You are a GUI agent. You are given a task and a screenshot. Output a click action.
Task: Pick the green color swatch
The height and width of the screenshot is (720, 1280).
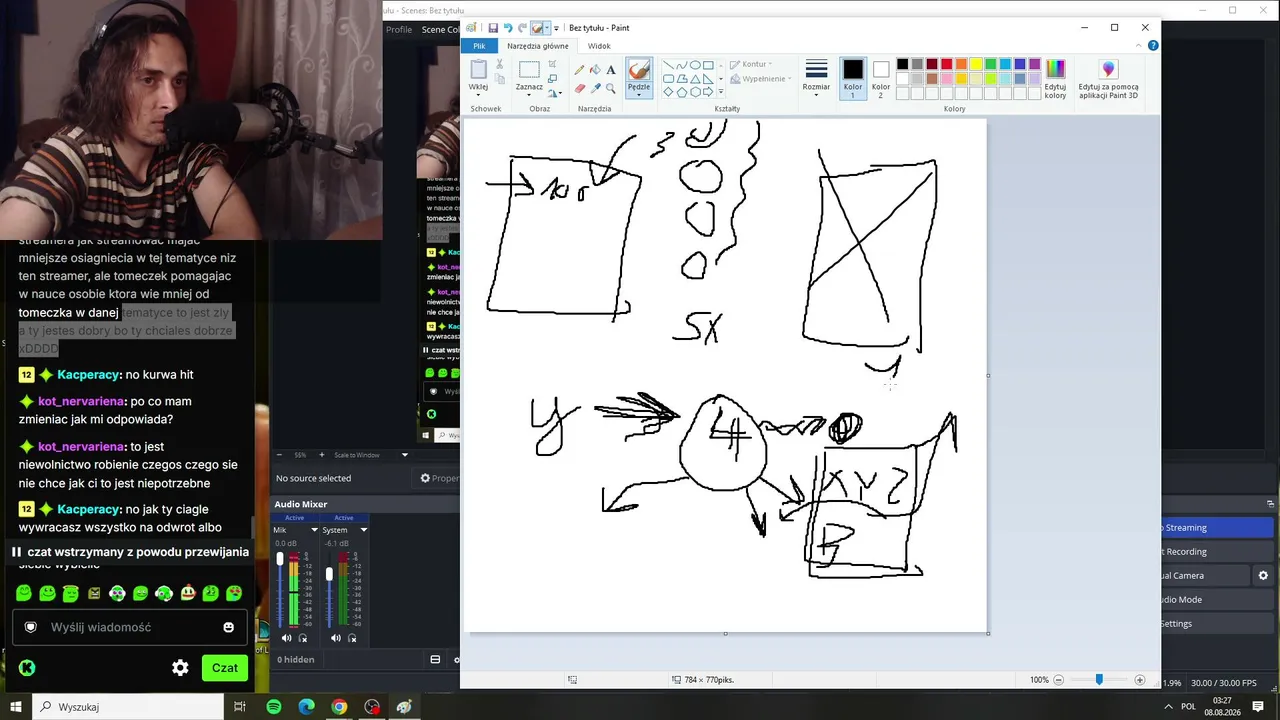click(x=990, y=64)
